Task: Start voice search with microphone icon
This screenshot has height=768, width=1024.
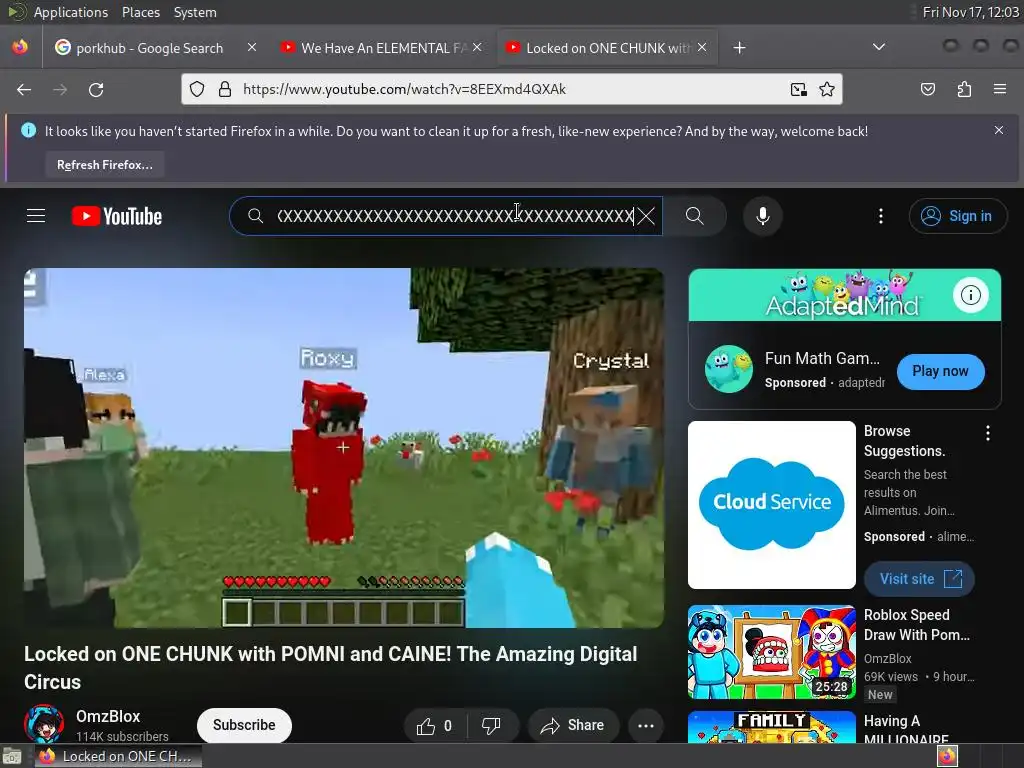Action: pyautogui.click(x=763, y=216)
